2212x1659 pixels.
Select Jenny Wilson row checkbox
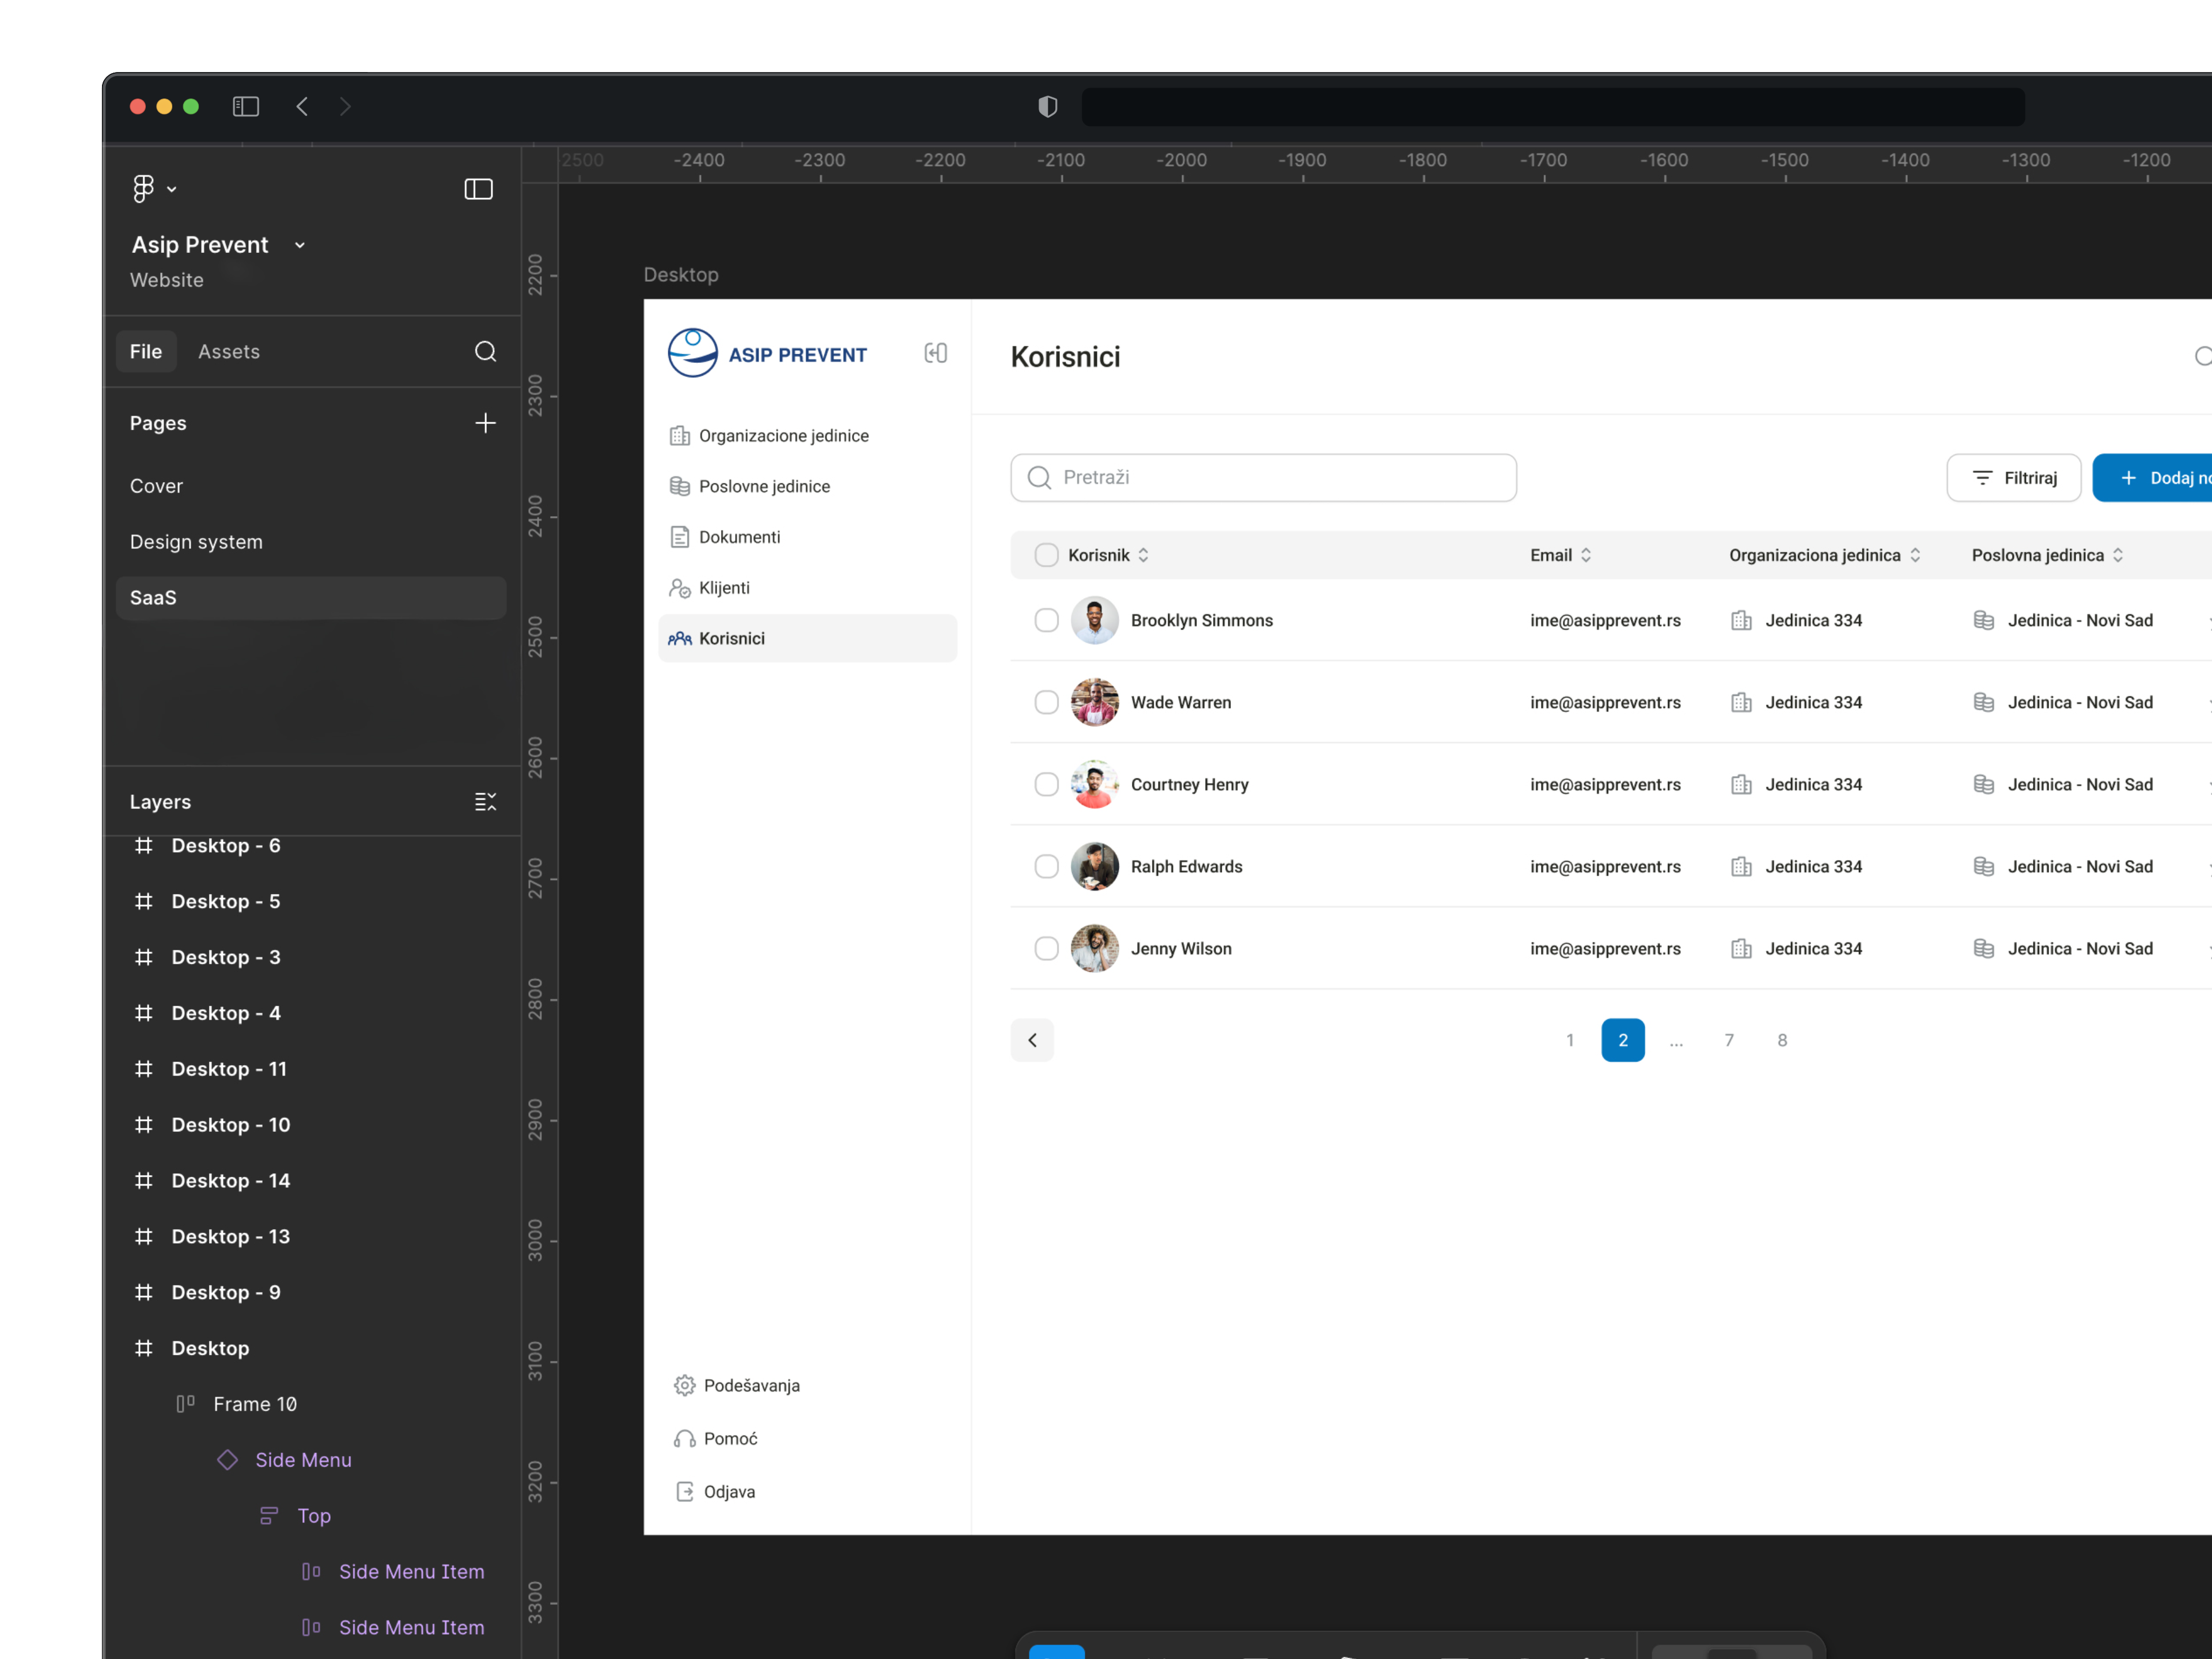[x=1046, y=948]
